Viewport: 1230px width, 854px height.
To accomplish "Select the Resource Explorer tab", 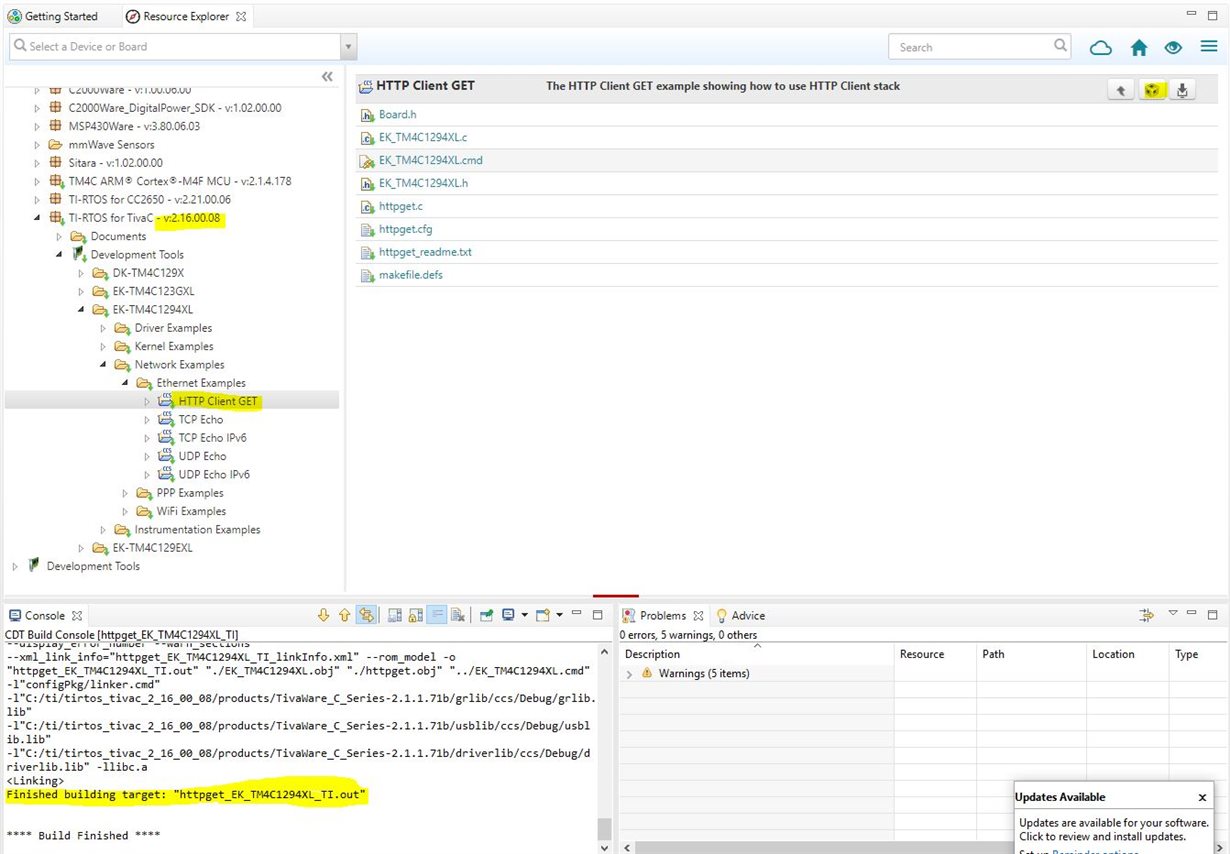I will click(x=186, y=16).
